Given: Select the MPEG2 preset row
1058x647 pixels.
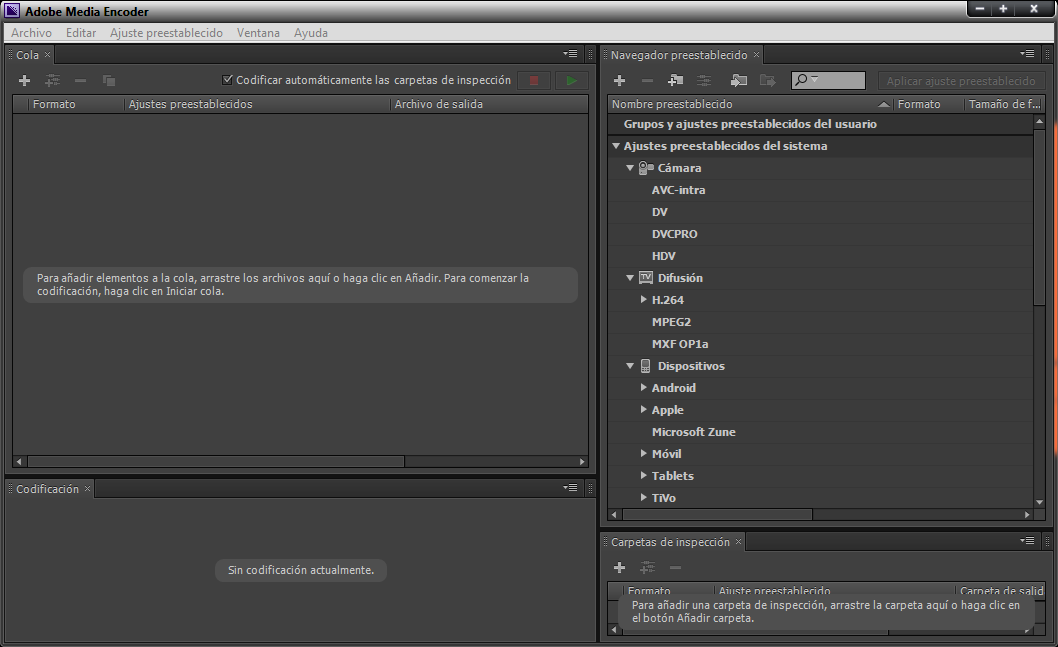Looking at the screenshot, I should 820,322.
